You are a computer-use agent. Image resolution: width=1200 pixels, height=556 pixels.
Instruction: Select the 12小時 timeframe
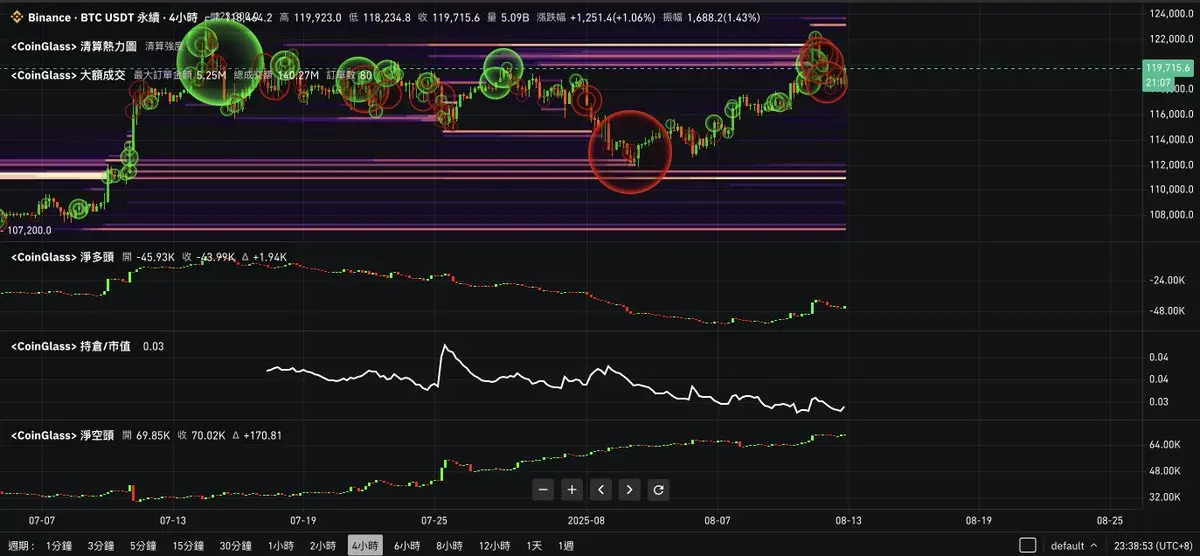[495, 546]
